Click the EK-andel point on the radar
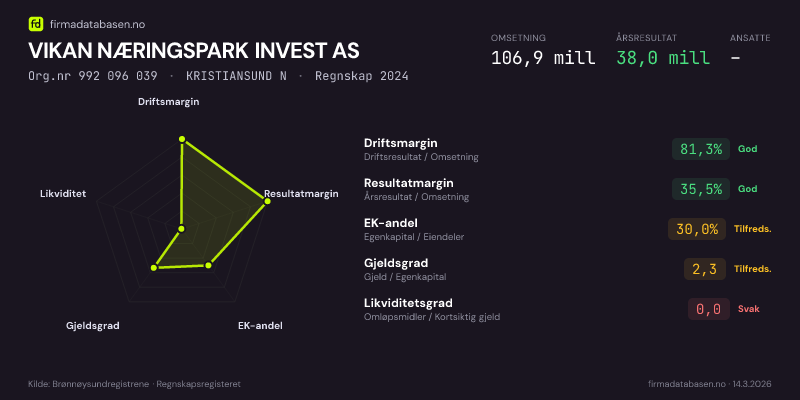The height and width of the screenshot is (400, 800). tap(208, 265)
